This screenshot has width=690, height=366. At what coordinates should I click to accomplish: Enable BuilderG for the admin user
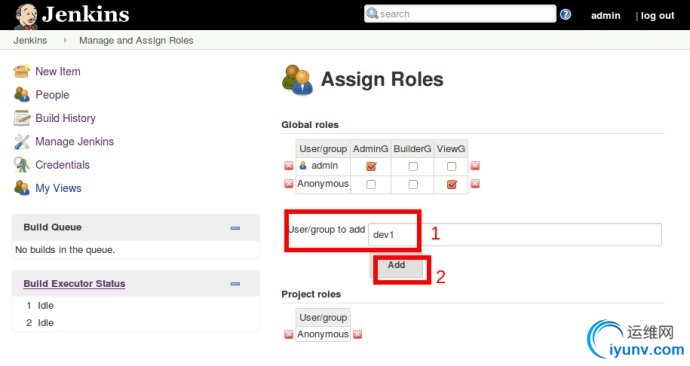[413, 166]
